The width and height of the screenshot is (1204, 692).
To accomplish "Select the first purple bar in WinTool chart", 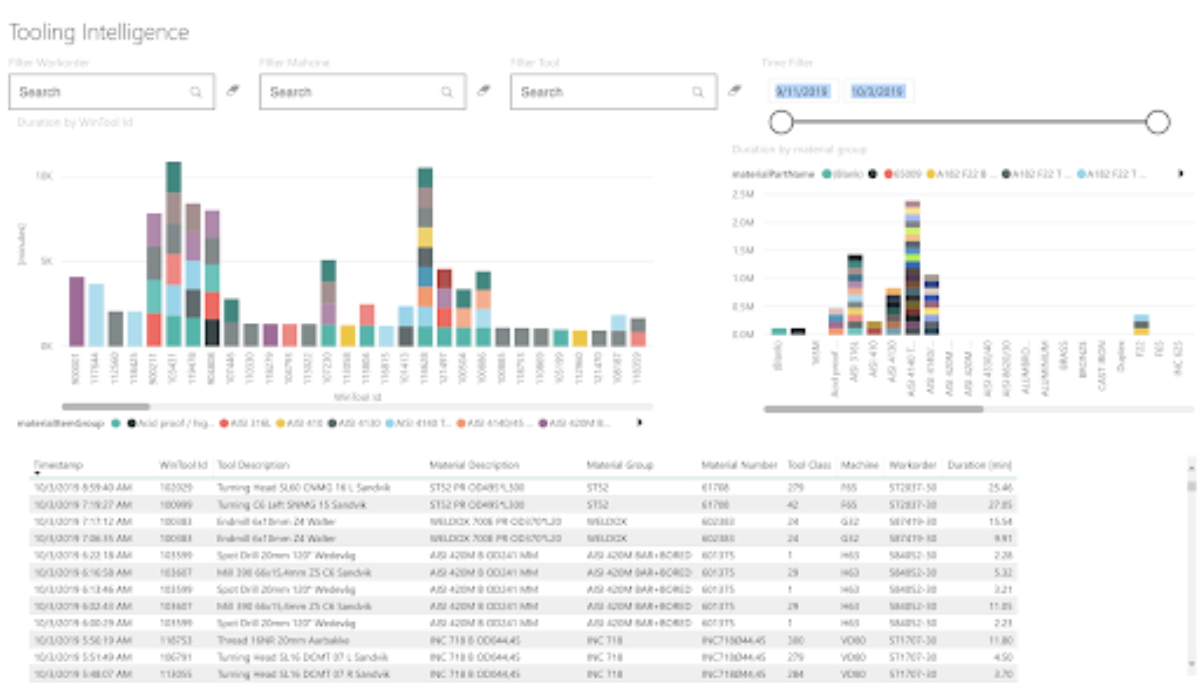I will point(77,311).
